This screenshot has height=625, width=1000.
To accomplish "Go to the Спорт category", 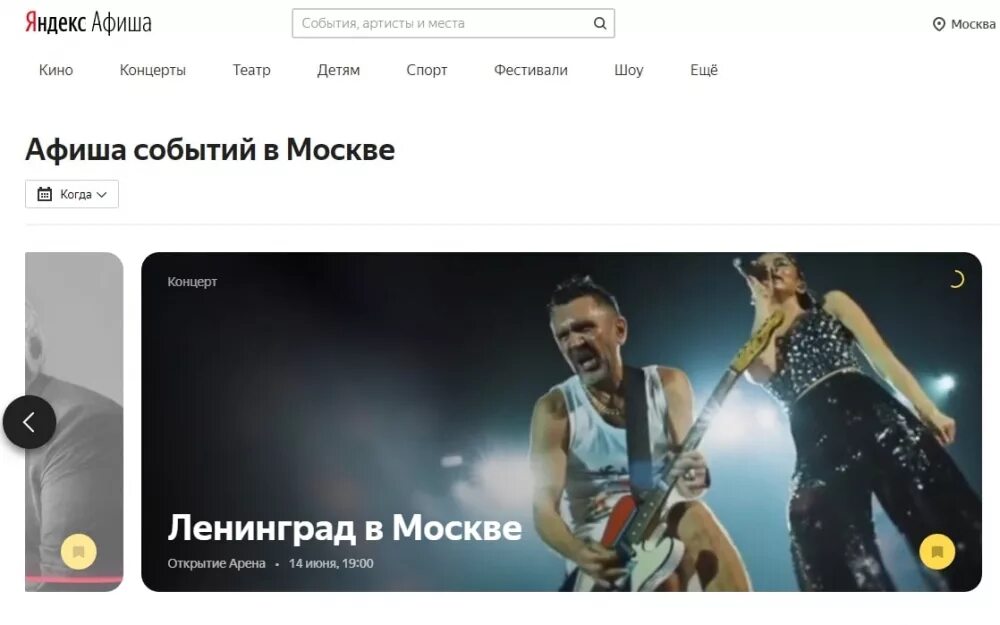I will click(x=427, y=70).
